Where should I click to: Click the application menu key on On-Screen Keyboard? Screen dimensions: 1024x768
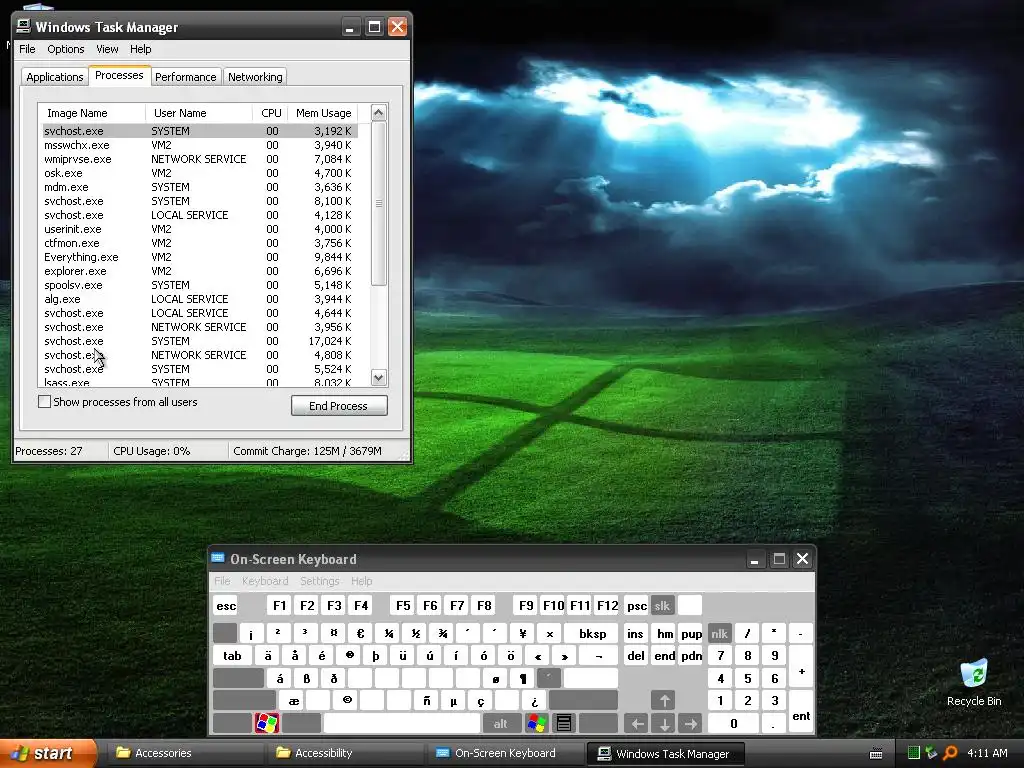click(564, 723)
